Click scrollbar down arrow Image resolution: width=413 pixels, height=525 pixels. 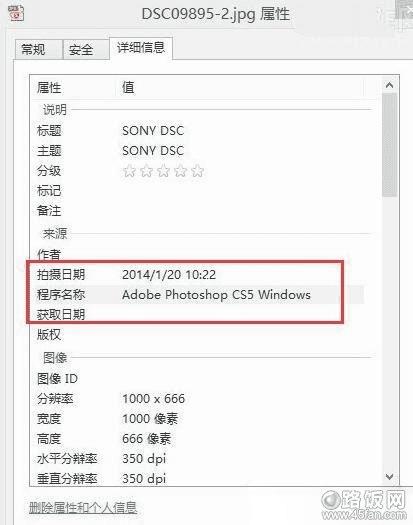pyautogui.click(x=389, y=476)
